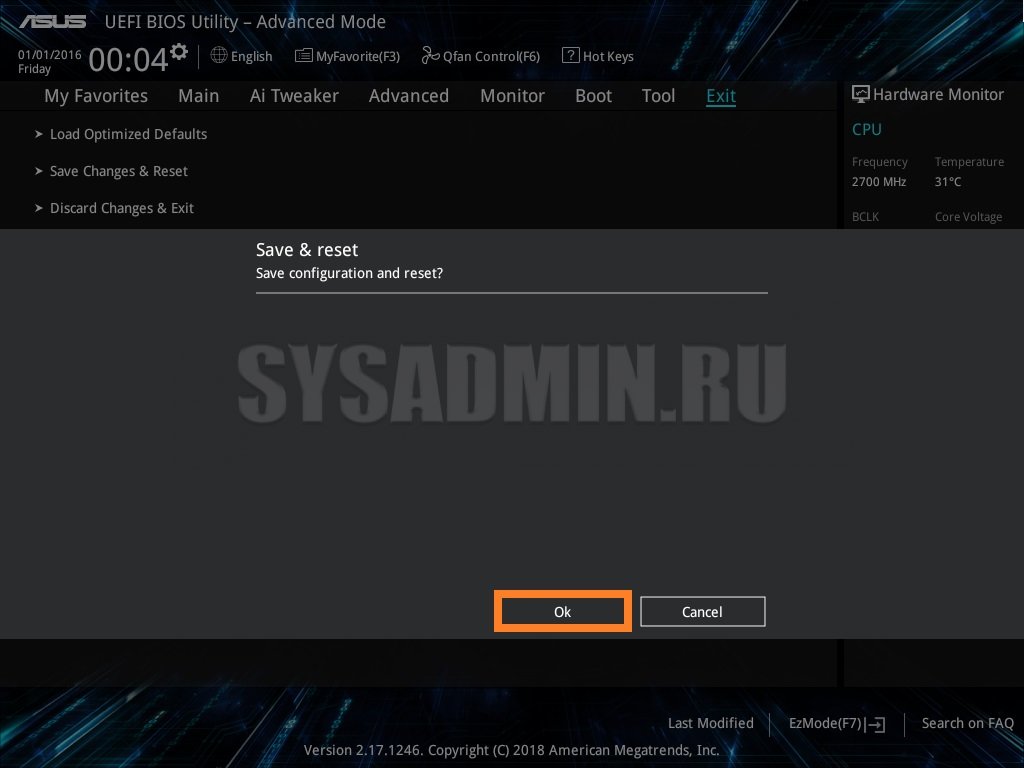Open the Monitor tab
The height and width of the screenshot is (768, 1024).
pos(512,96)
